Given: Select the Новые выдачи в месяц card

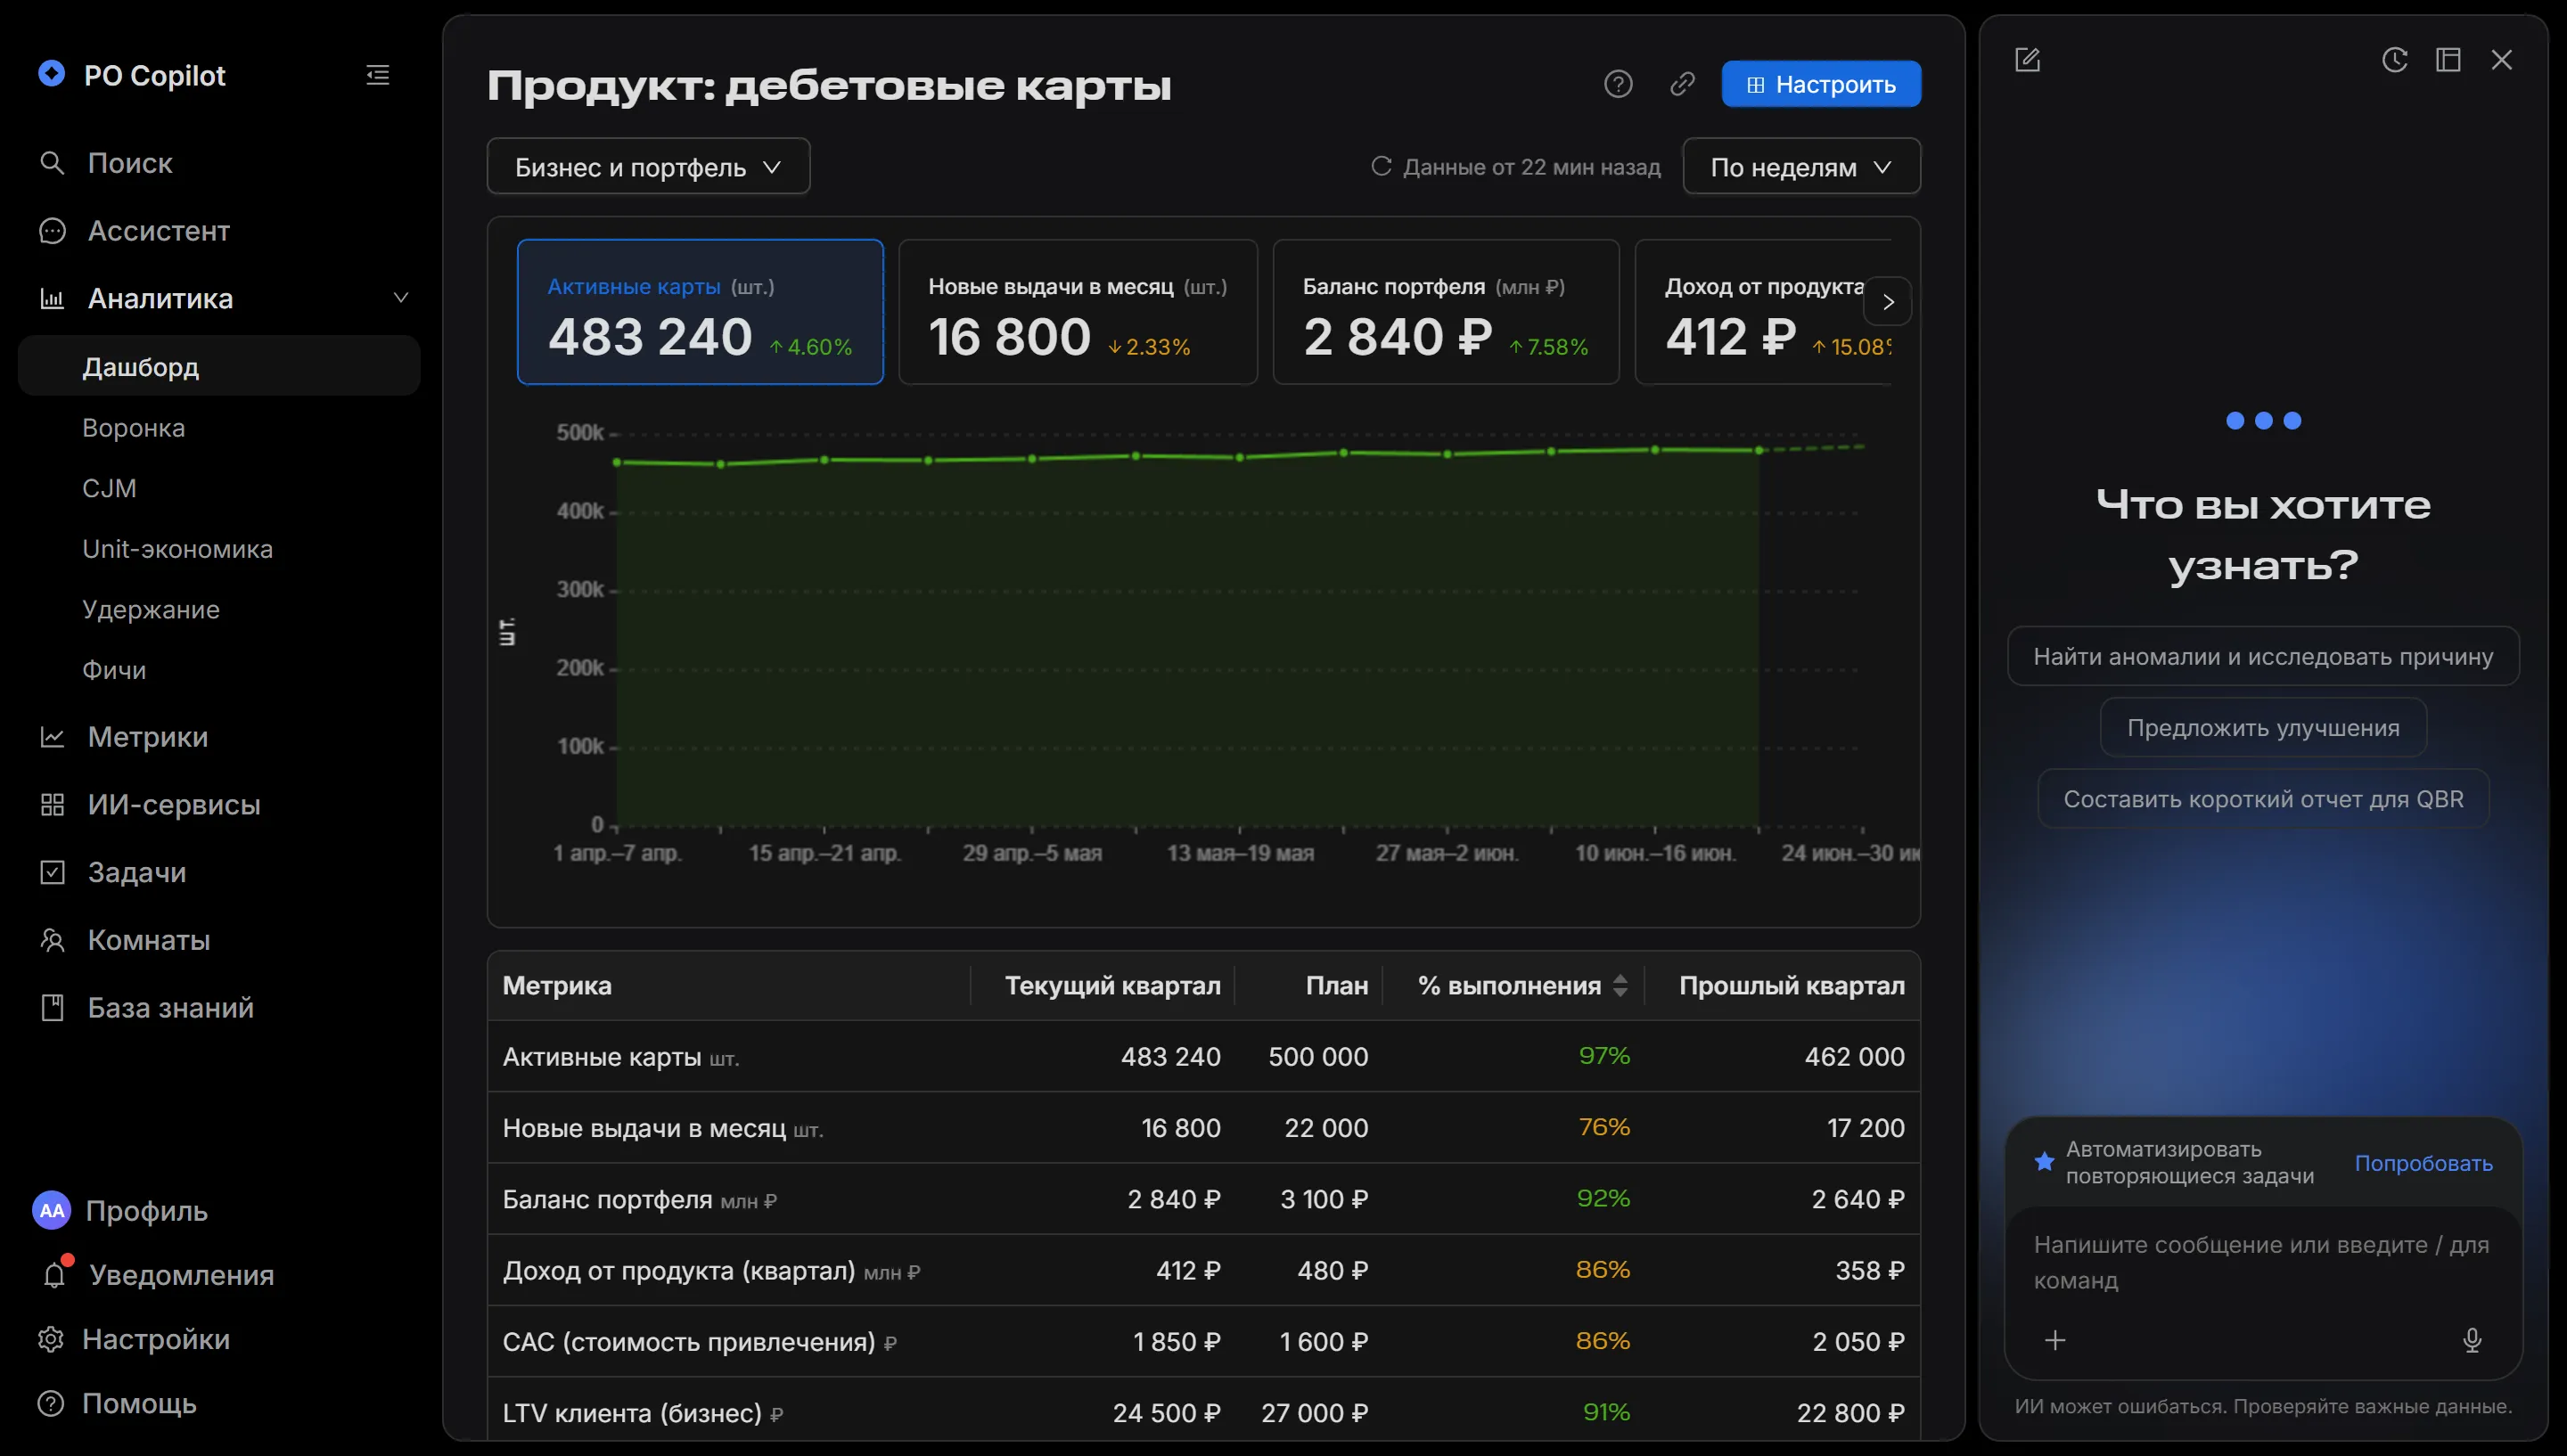Looking at the screenshot, I should [1077, 312].
